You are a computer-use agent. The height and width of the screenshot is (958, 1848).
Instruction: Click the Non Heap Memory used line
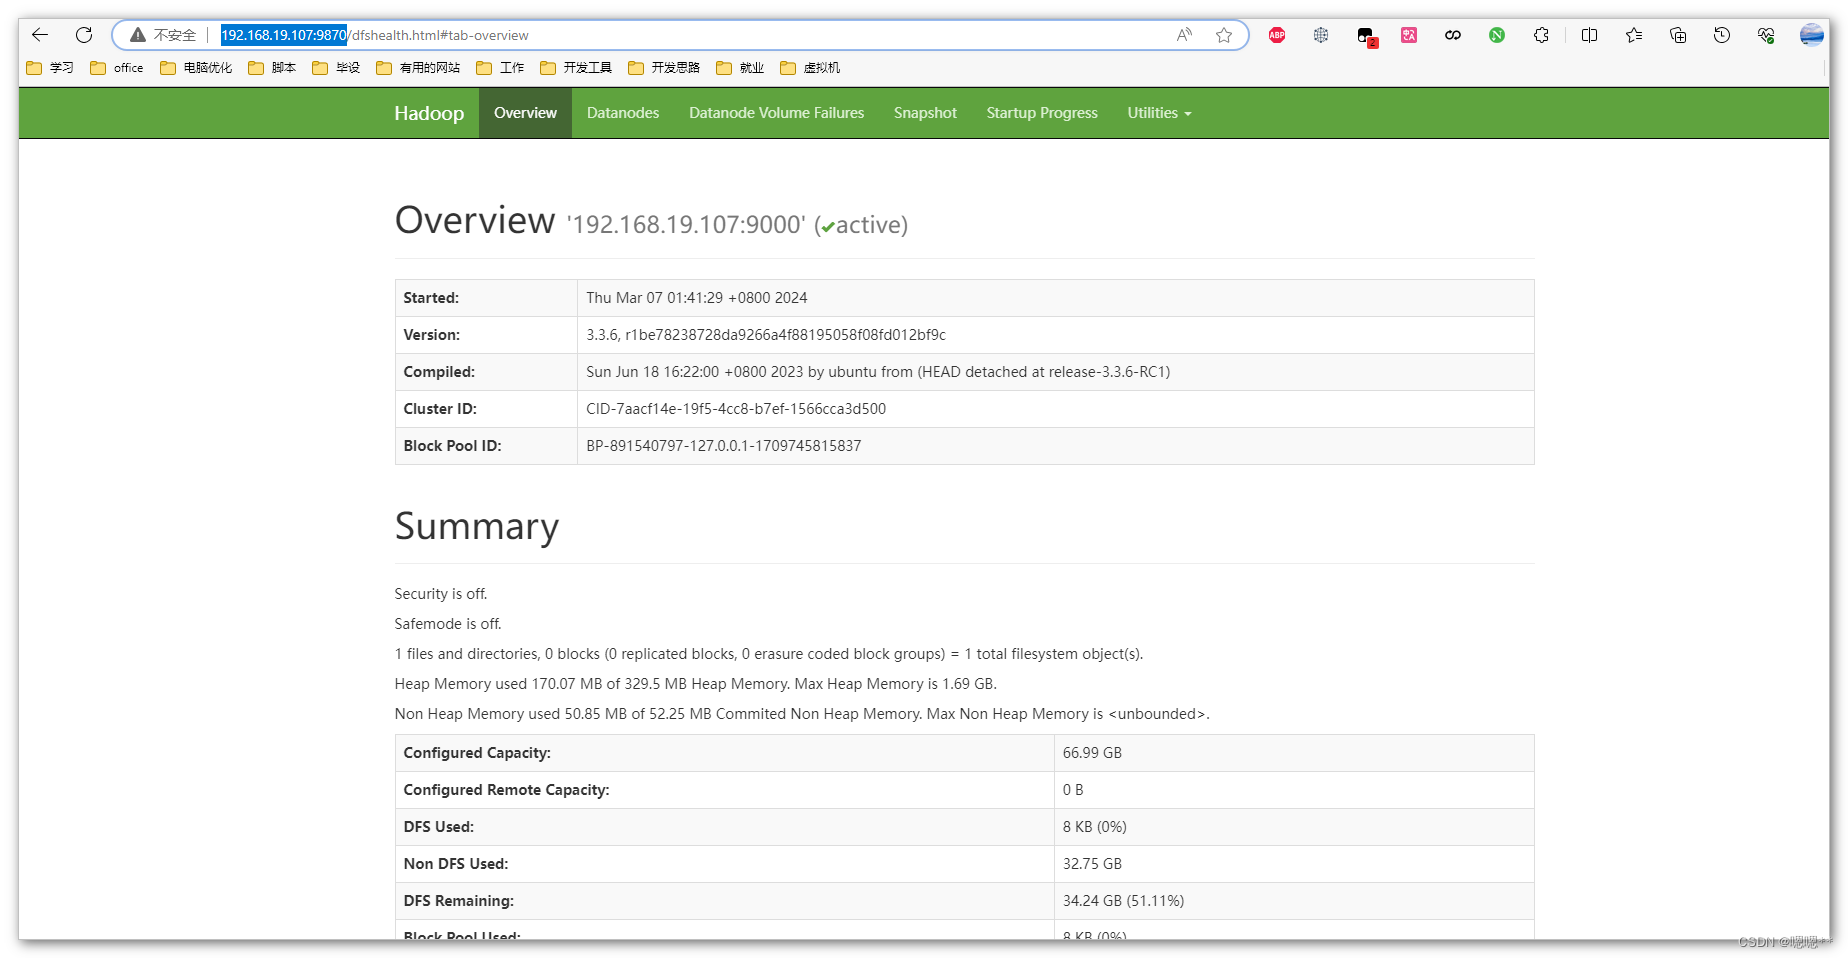(802, 714)
